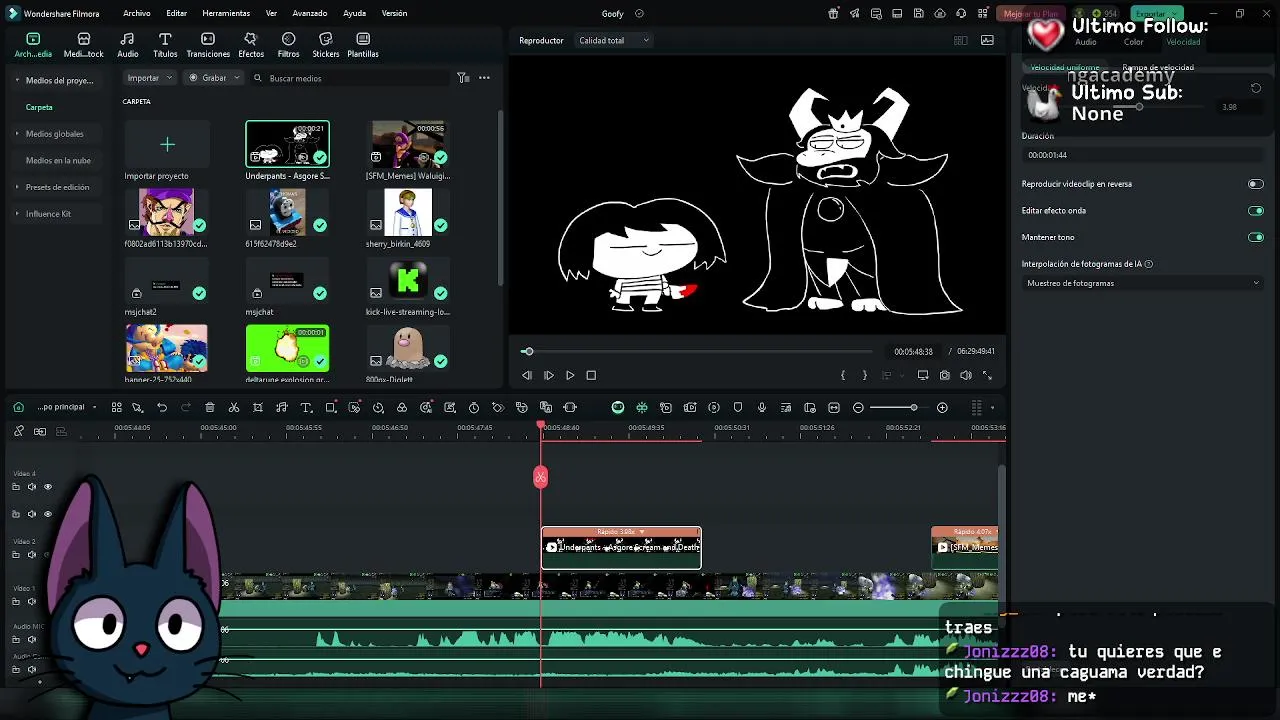Click the text T tool in timeline toolbar
1280x720 pixels.
coord(306,408)
